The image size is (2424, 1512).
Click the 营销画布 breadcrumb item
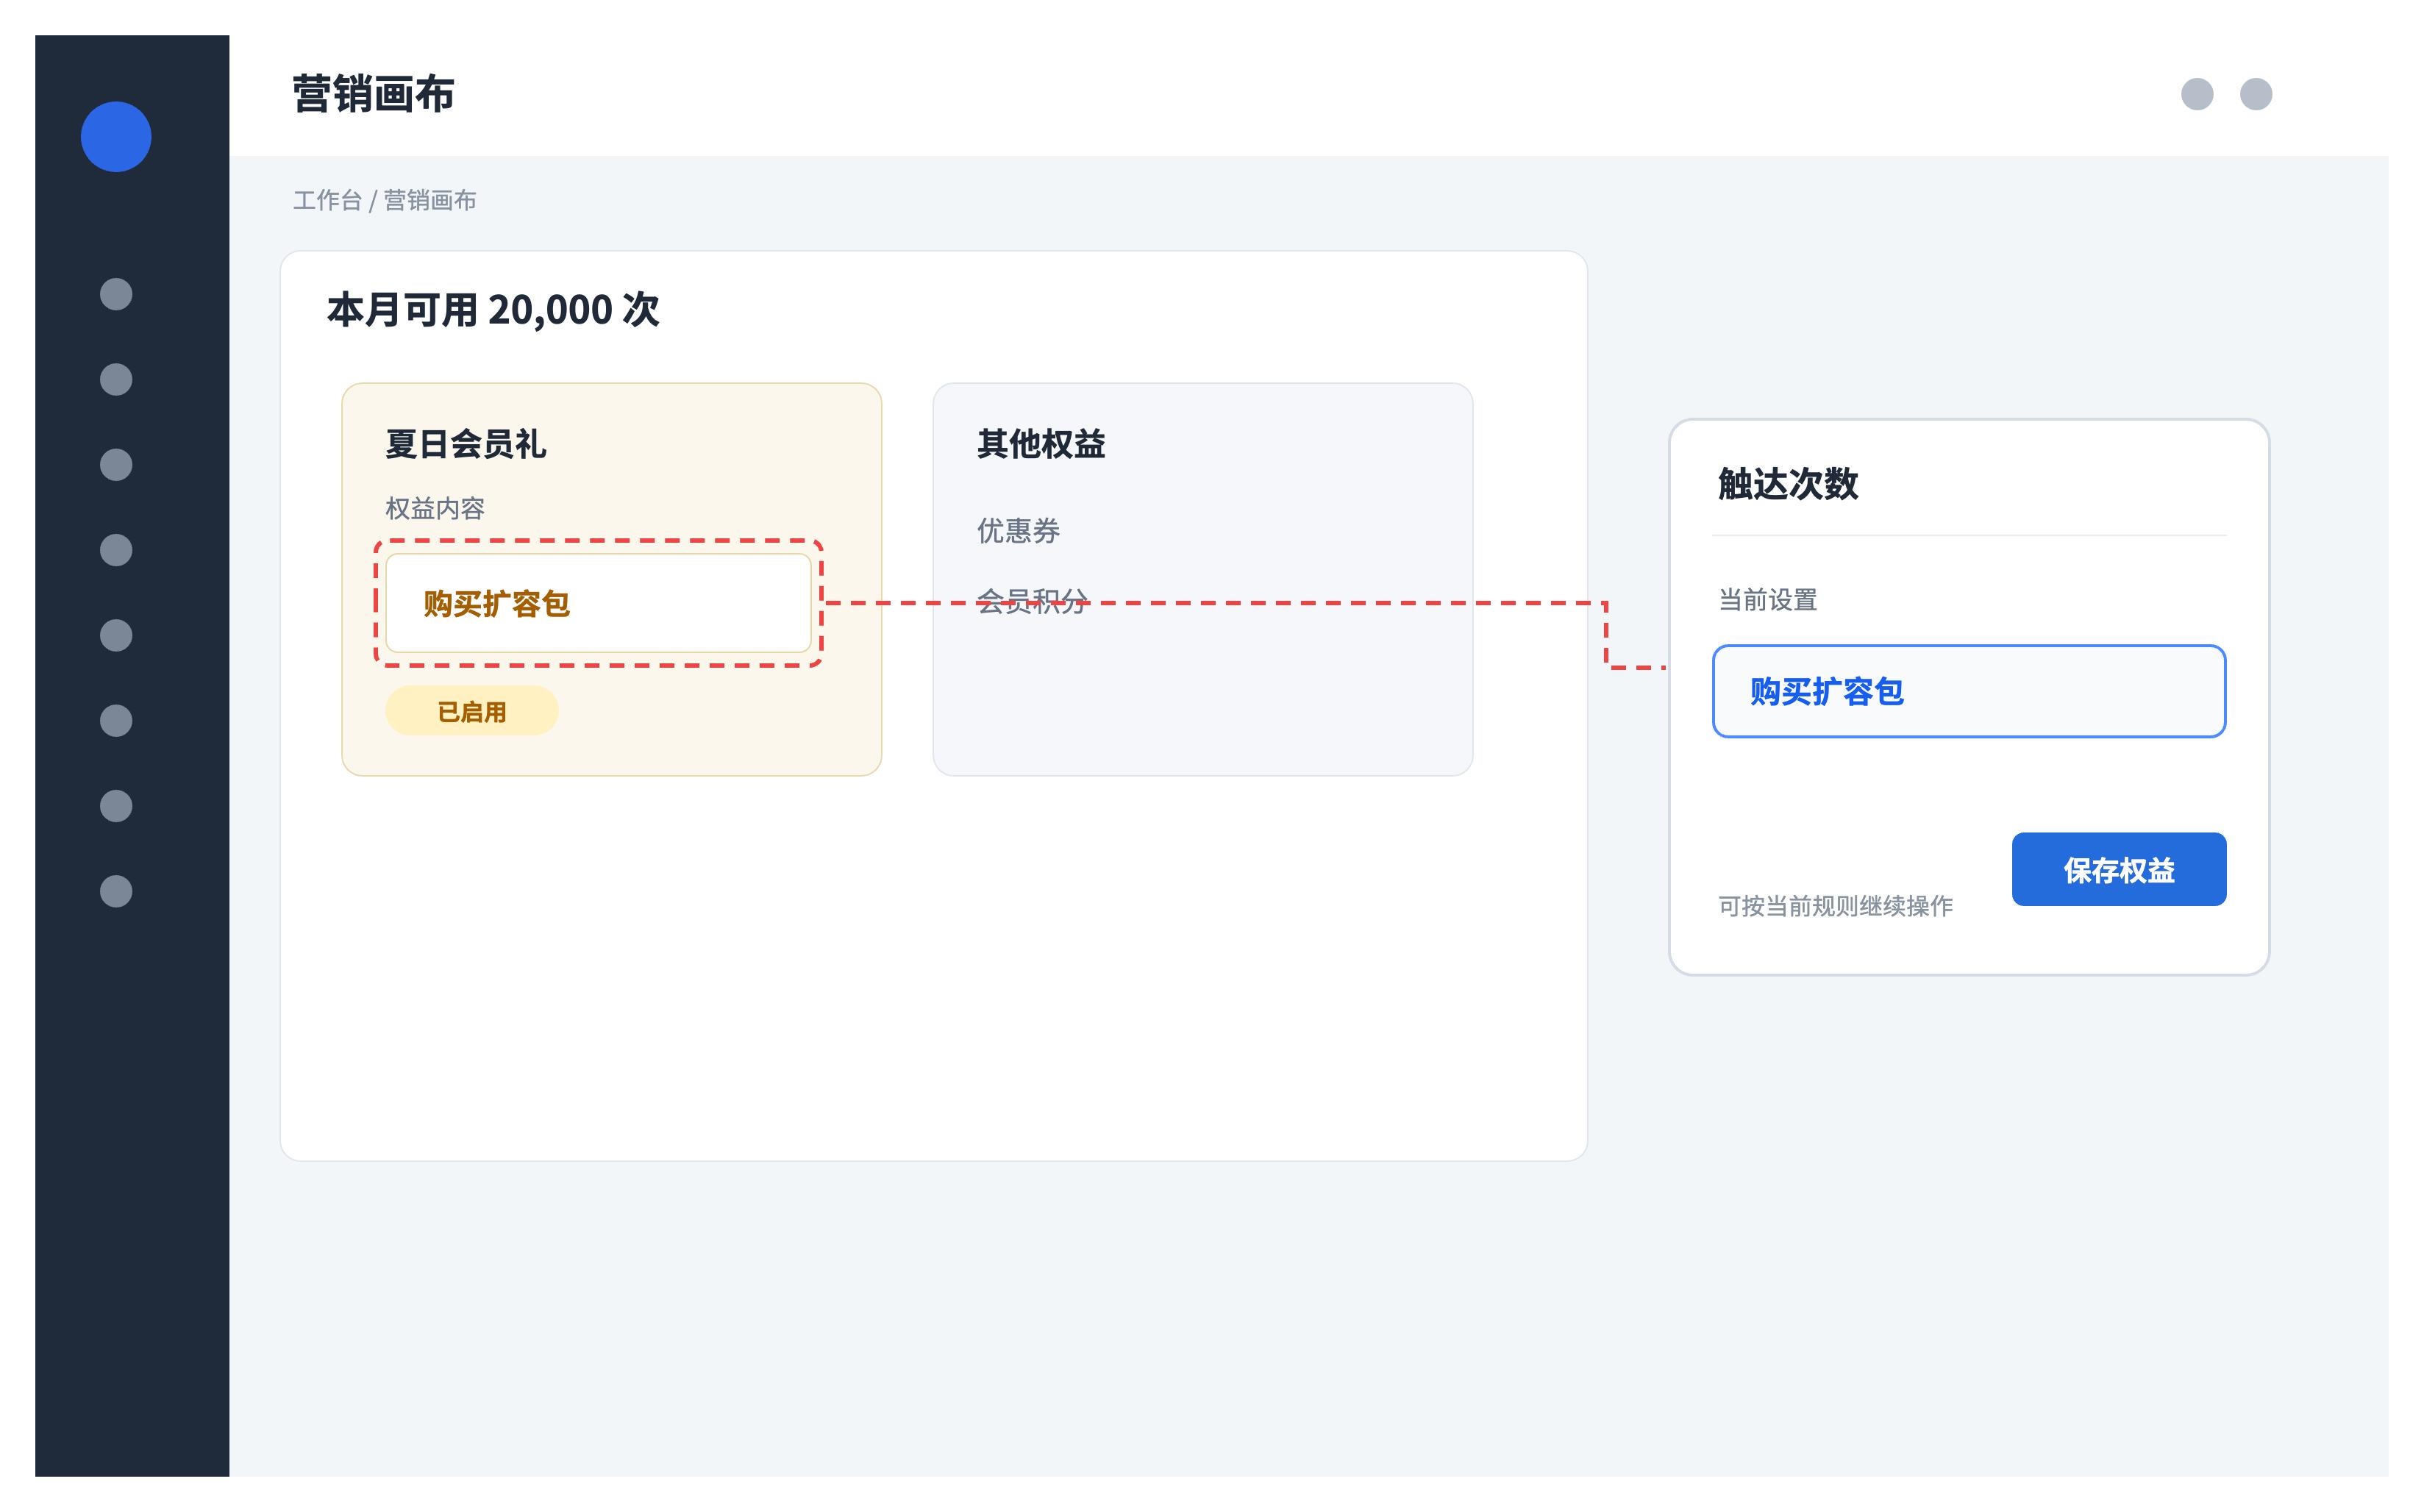click(x=430, y=200)
